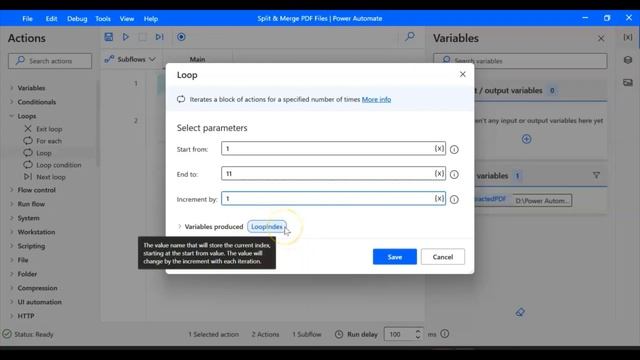This screenshot has height=360, width=640.
Task: Expand the UI automation actions group
Action: (x=11, y=302)
